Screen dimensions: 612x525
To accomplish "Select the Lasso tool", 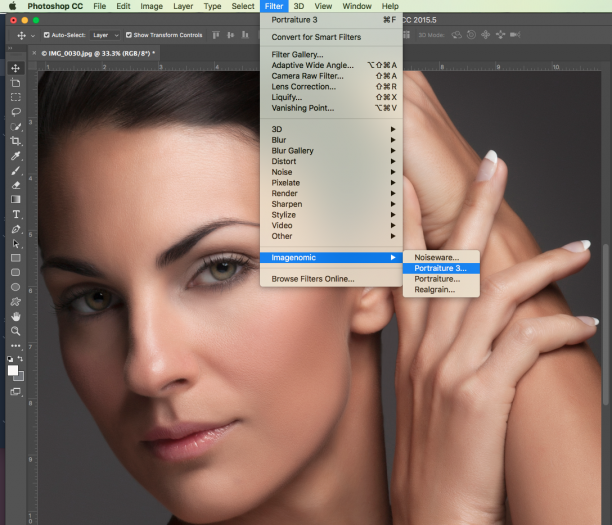I will [x=16, y=112].
